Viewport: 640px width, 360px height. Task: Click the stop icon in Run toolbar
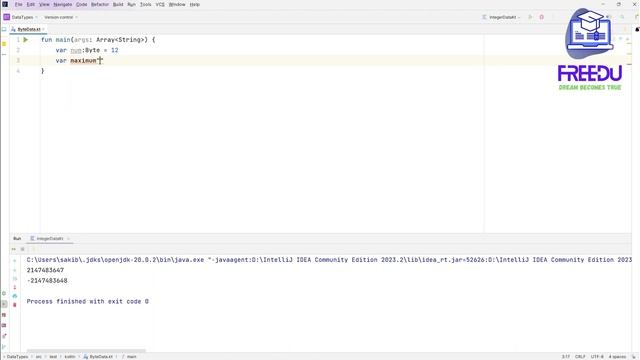[x=22, y=249]
